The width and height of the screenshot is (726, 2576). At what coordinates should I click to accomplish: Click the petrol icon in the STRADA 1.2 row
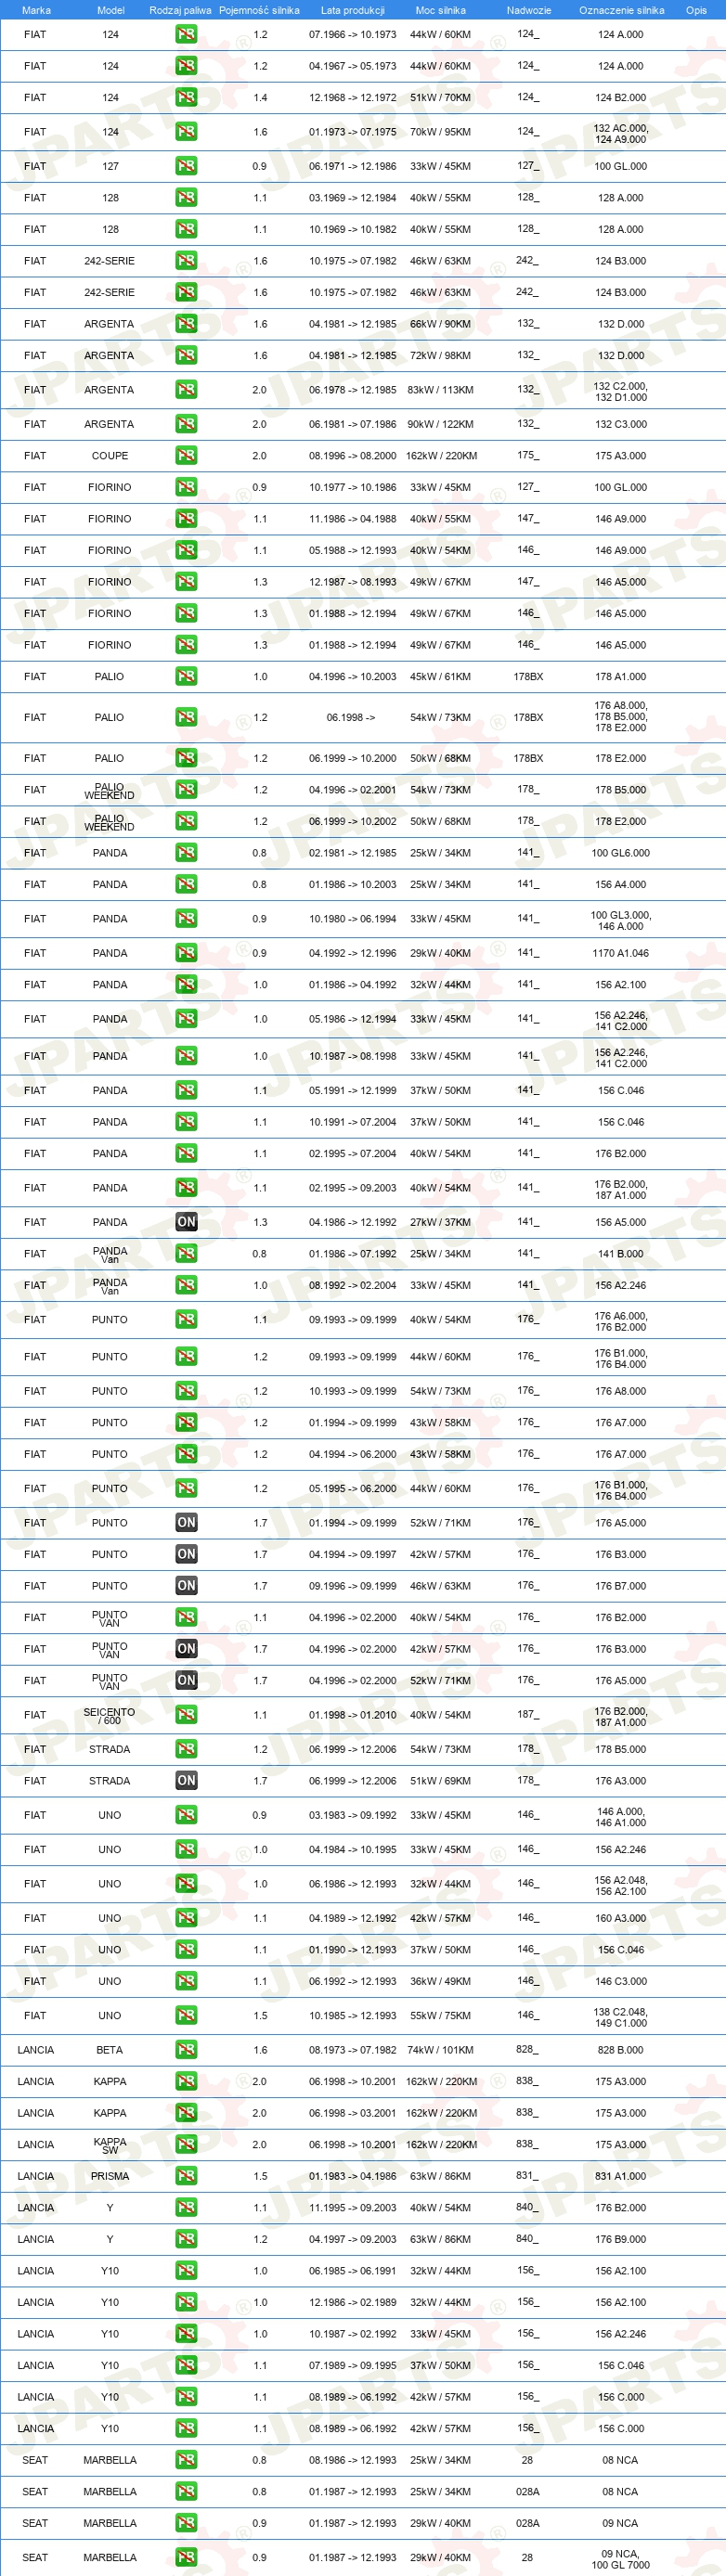click(x=186, y=1749)
